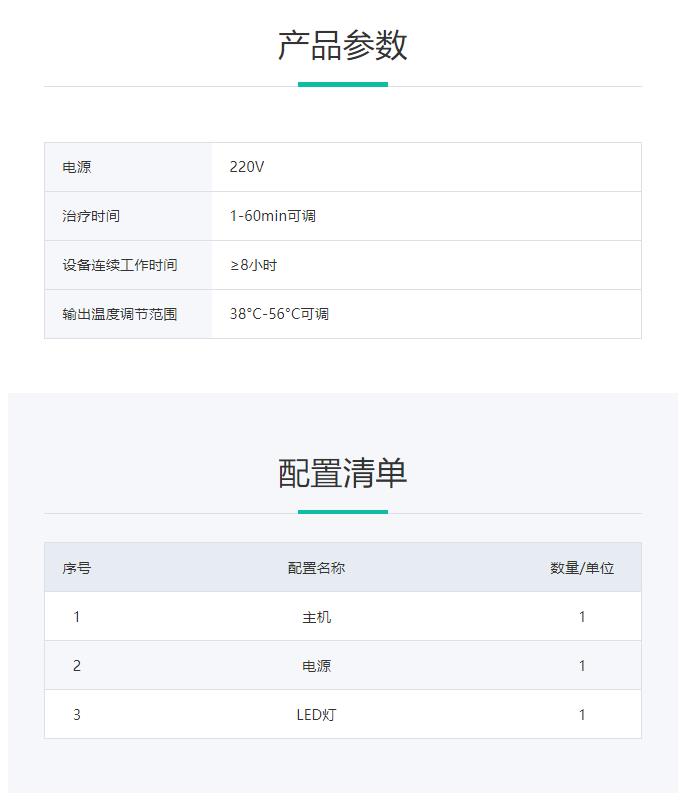Click serial number 2 in configuration list

coord(77,666)
